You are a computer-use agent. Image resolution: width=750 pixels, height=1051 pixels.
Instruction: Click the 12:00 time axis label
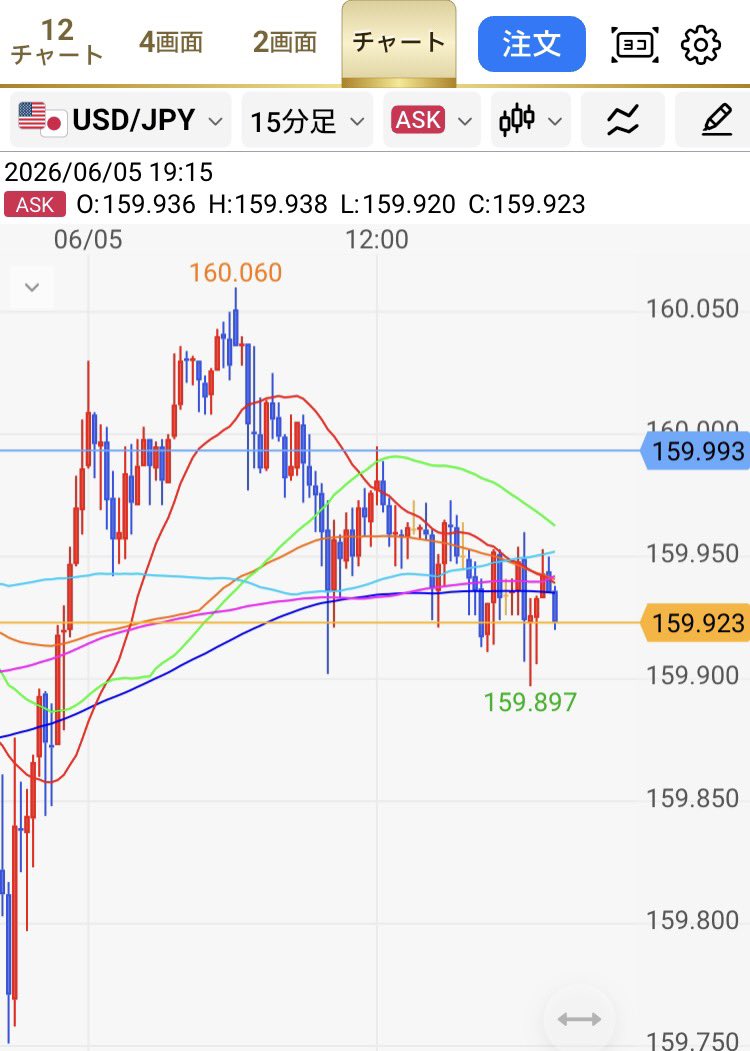(377, 239)
